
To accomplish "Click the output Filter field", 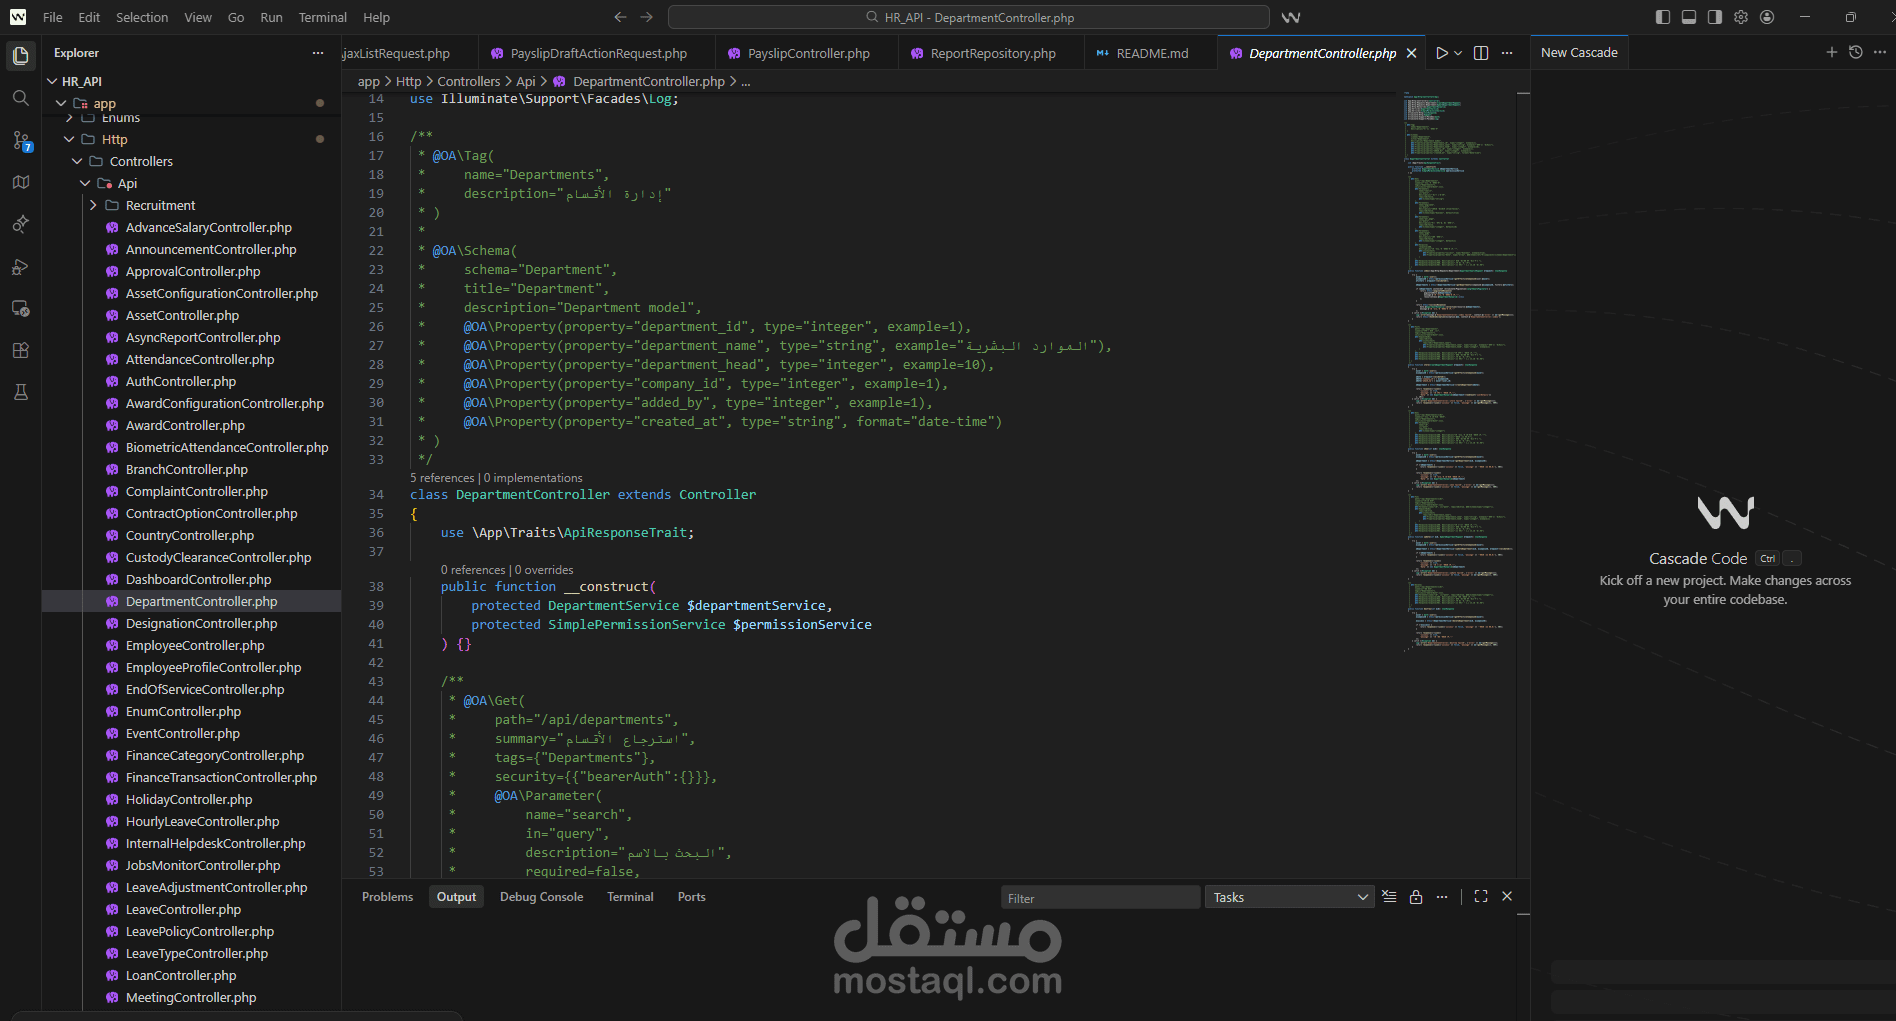I will [1100, 897].
